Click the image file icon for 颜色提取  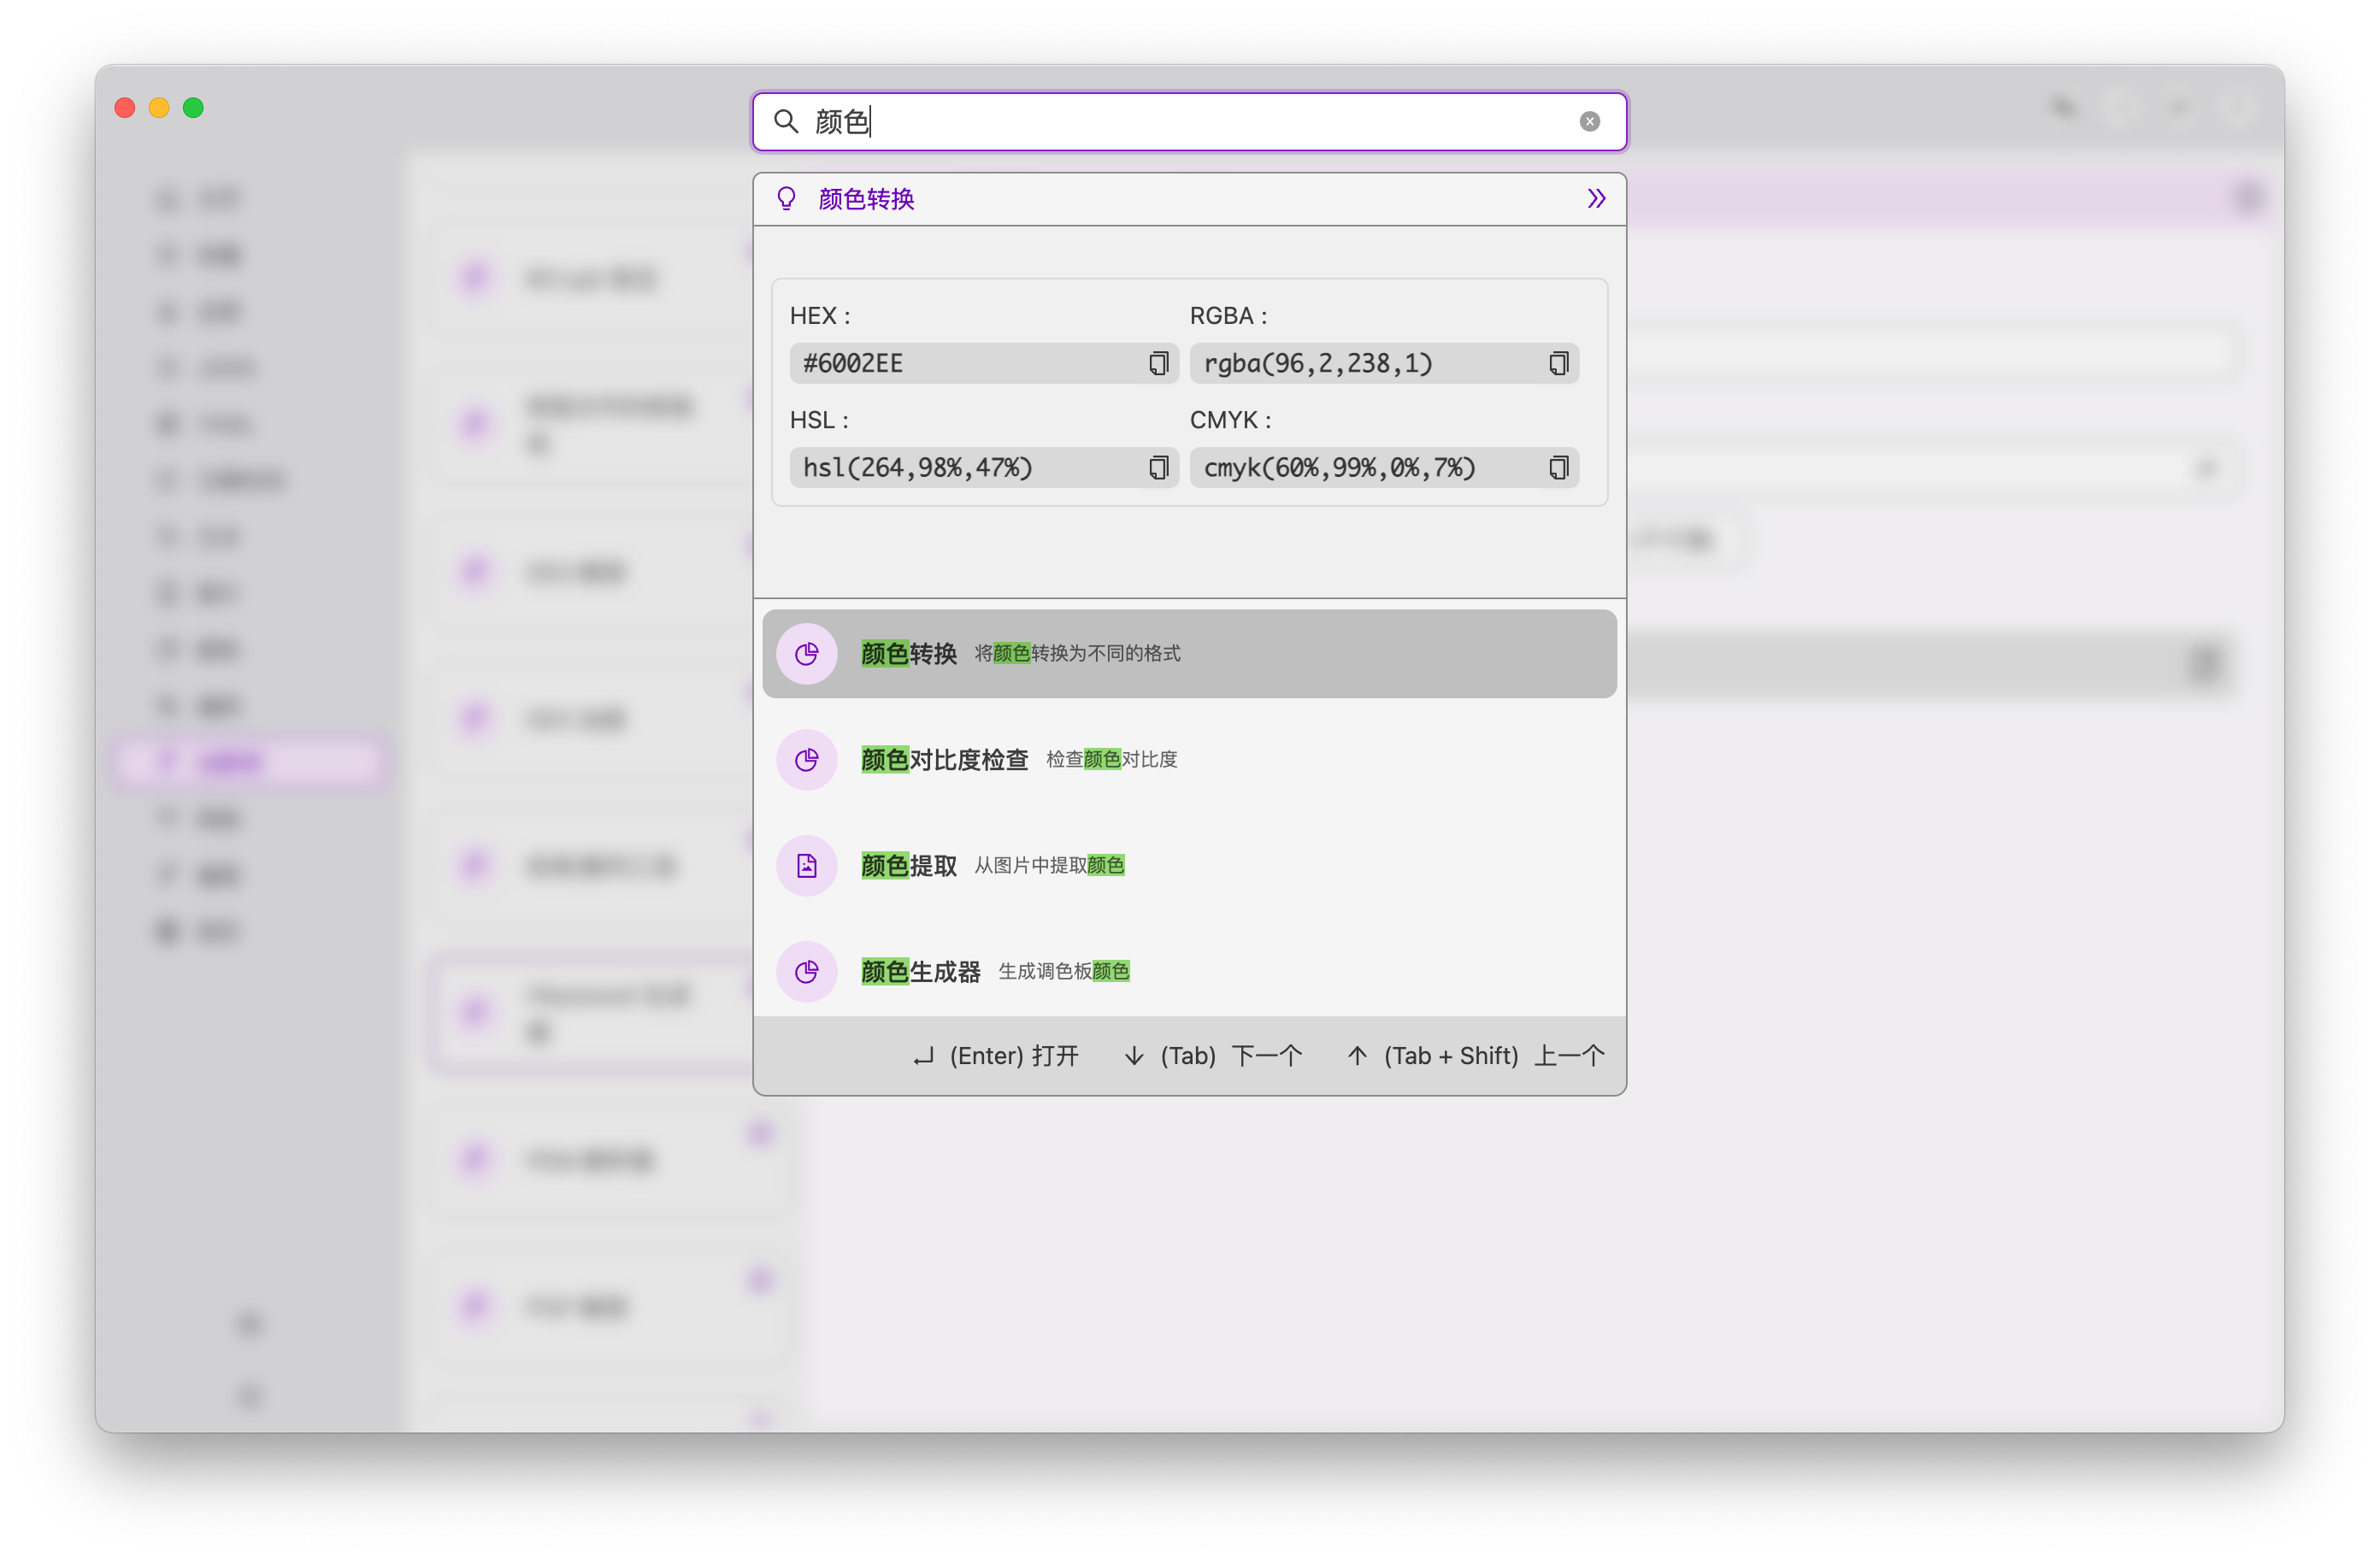coord(806,865)
